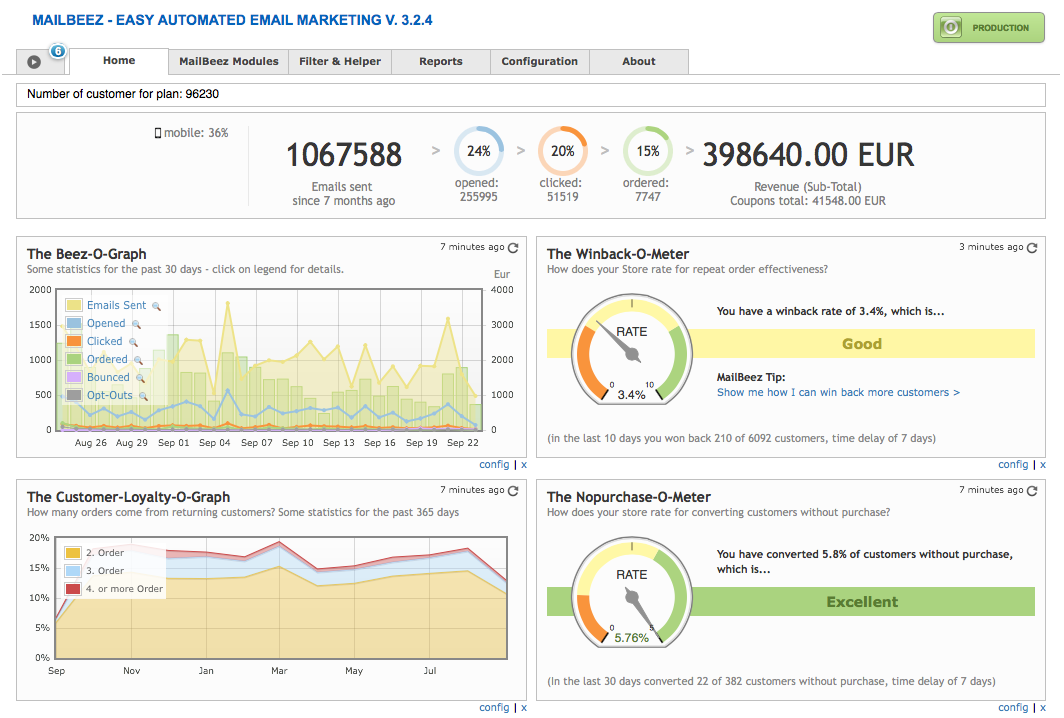Click the 1067588 emails sent figure
The height and width of the screenshot is (718, 1064).
[344, 155]
